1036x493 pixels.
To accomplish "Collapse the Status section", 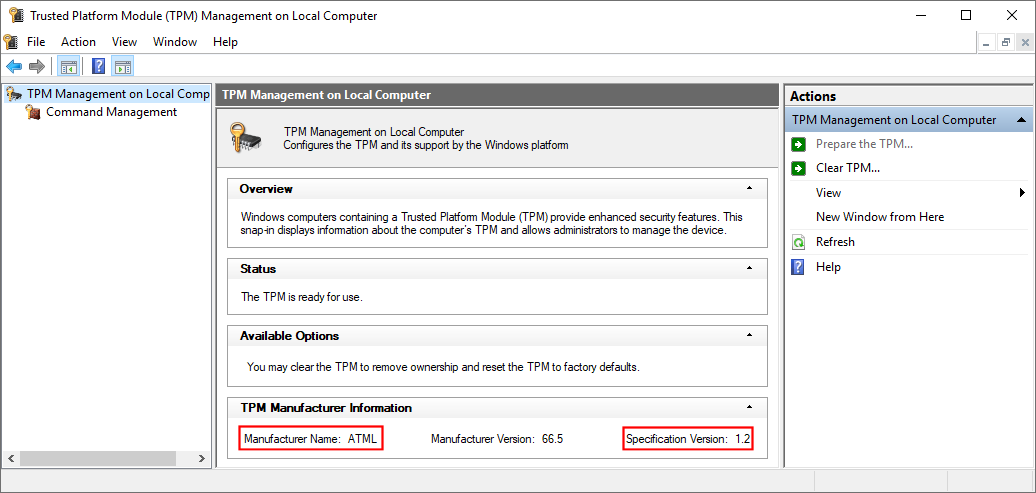I will tap(749, 269).
